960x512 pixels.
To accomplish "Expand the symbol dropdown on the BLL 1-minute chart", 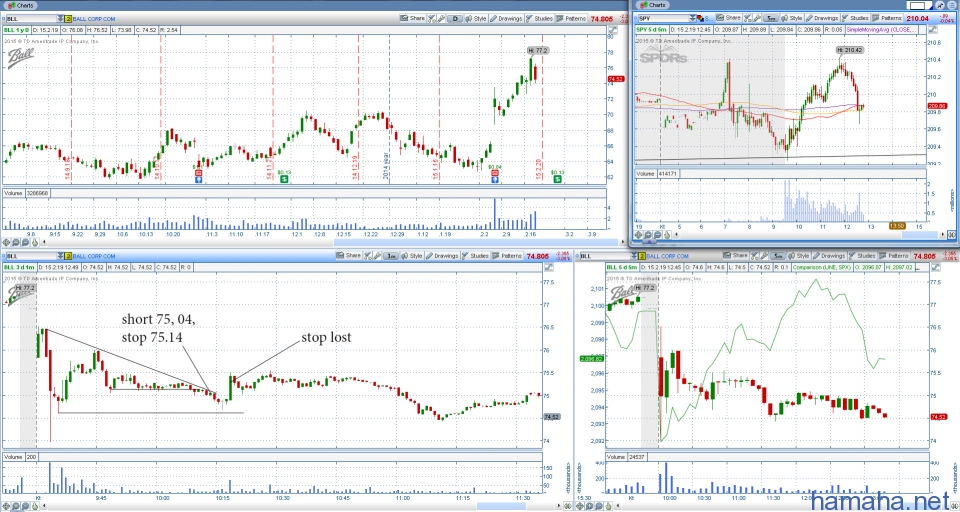I will pos(60,256).
